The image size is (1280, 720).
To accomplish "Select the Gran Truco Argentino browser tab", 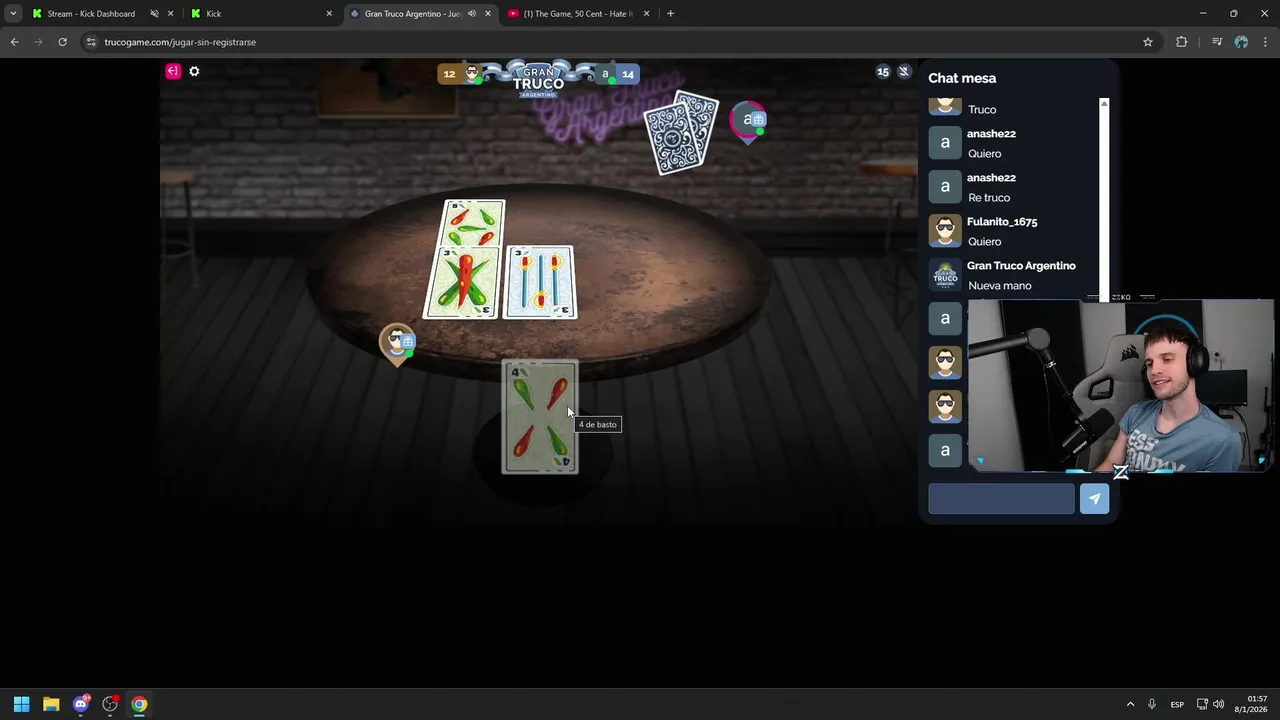I will pos(412,14).
